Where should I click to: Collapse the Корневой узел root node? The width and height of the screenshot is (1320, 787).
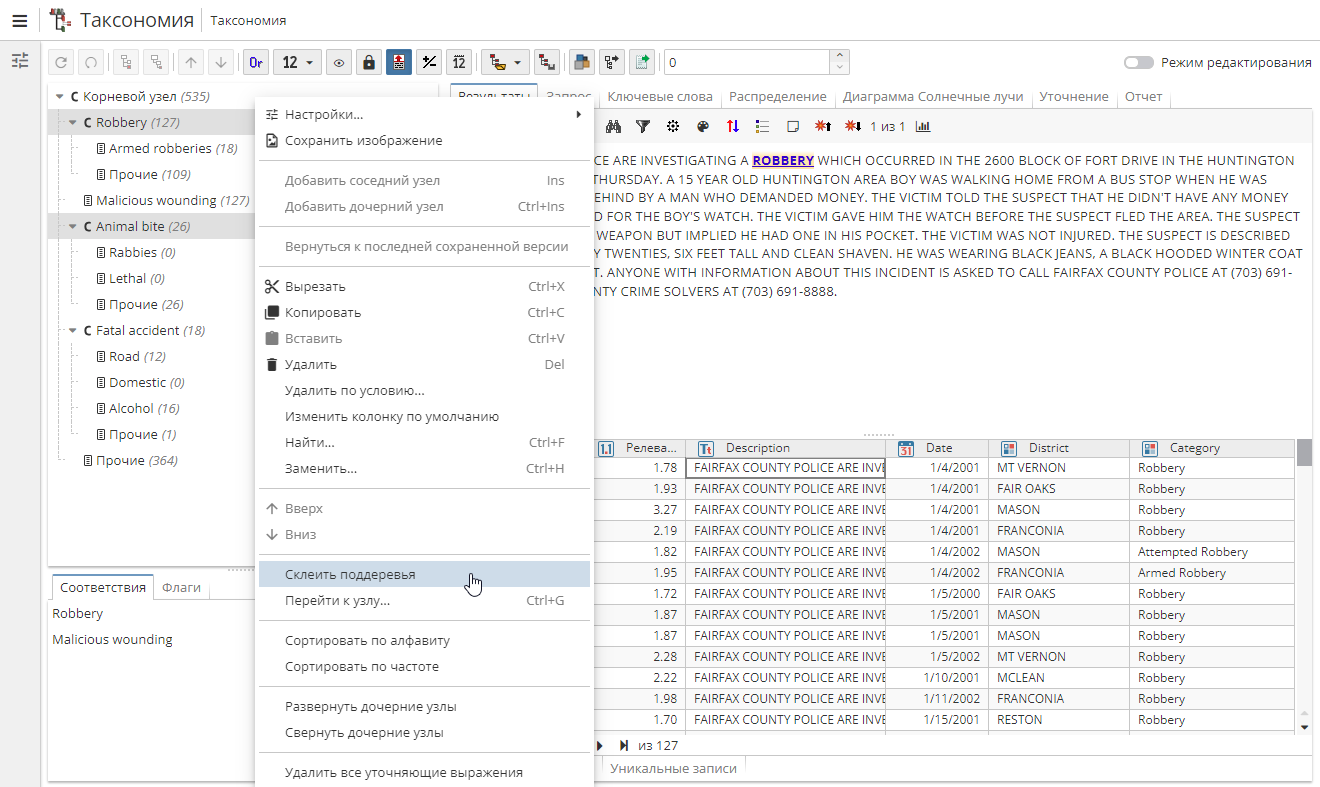pos(60,97)
